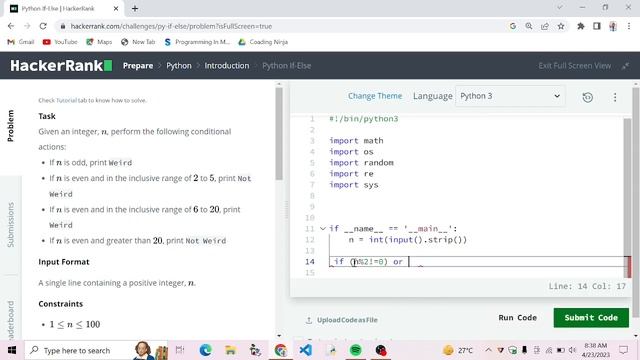Click the Tutorial link in hint text

66,100
